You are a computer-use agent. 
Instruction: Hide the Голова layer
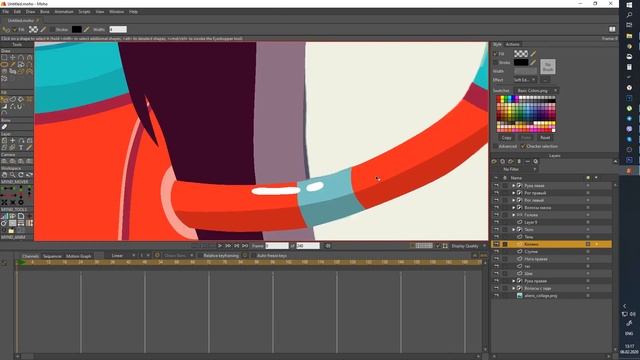(x=496, y=215)
